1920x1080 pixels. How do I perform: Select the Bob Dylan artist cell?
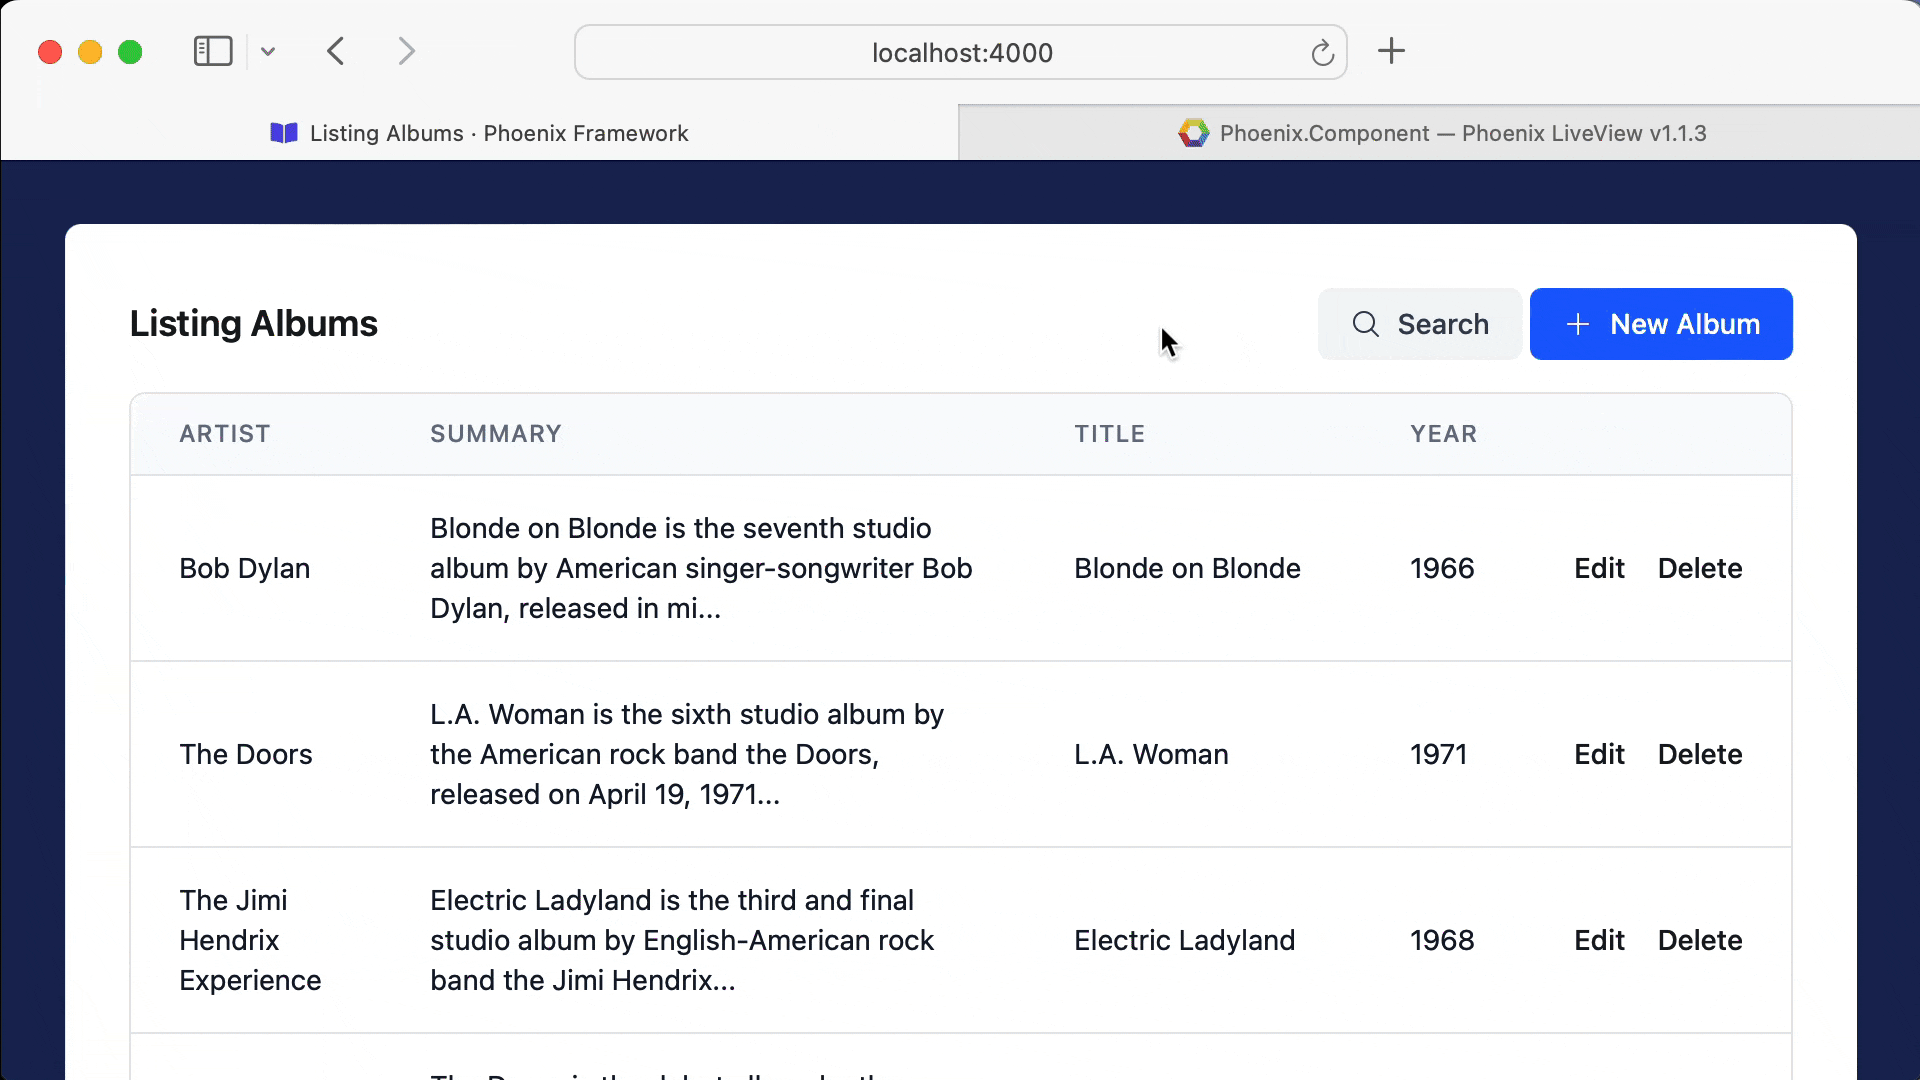pos(245,568)
